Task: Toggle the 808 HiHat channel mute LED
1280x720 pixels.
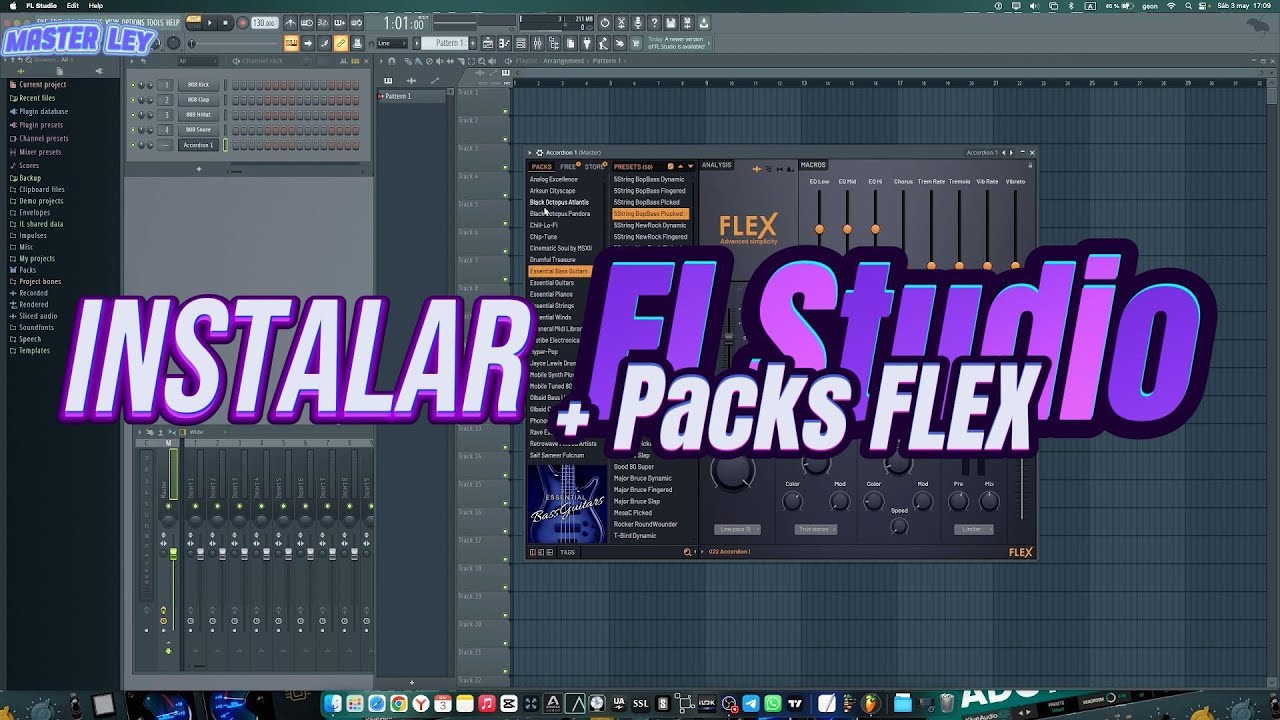Action: 133,115
